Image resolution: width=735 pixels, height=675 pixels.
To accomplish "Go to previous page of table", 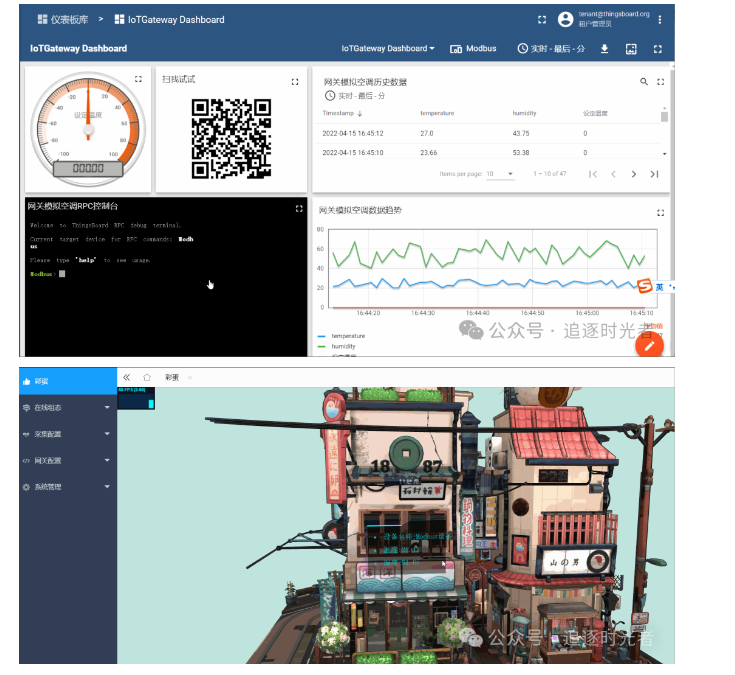I will pyautogui.click(x=613, y=174).
